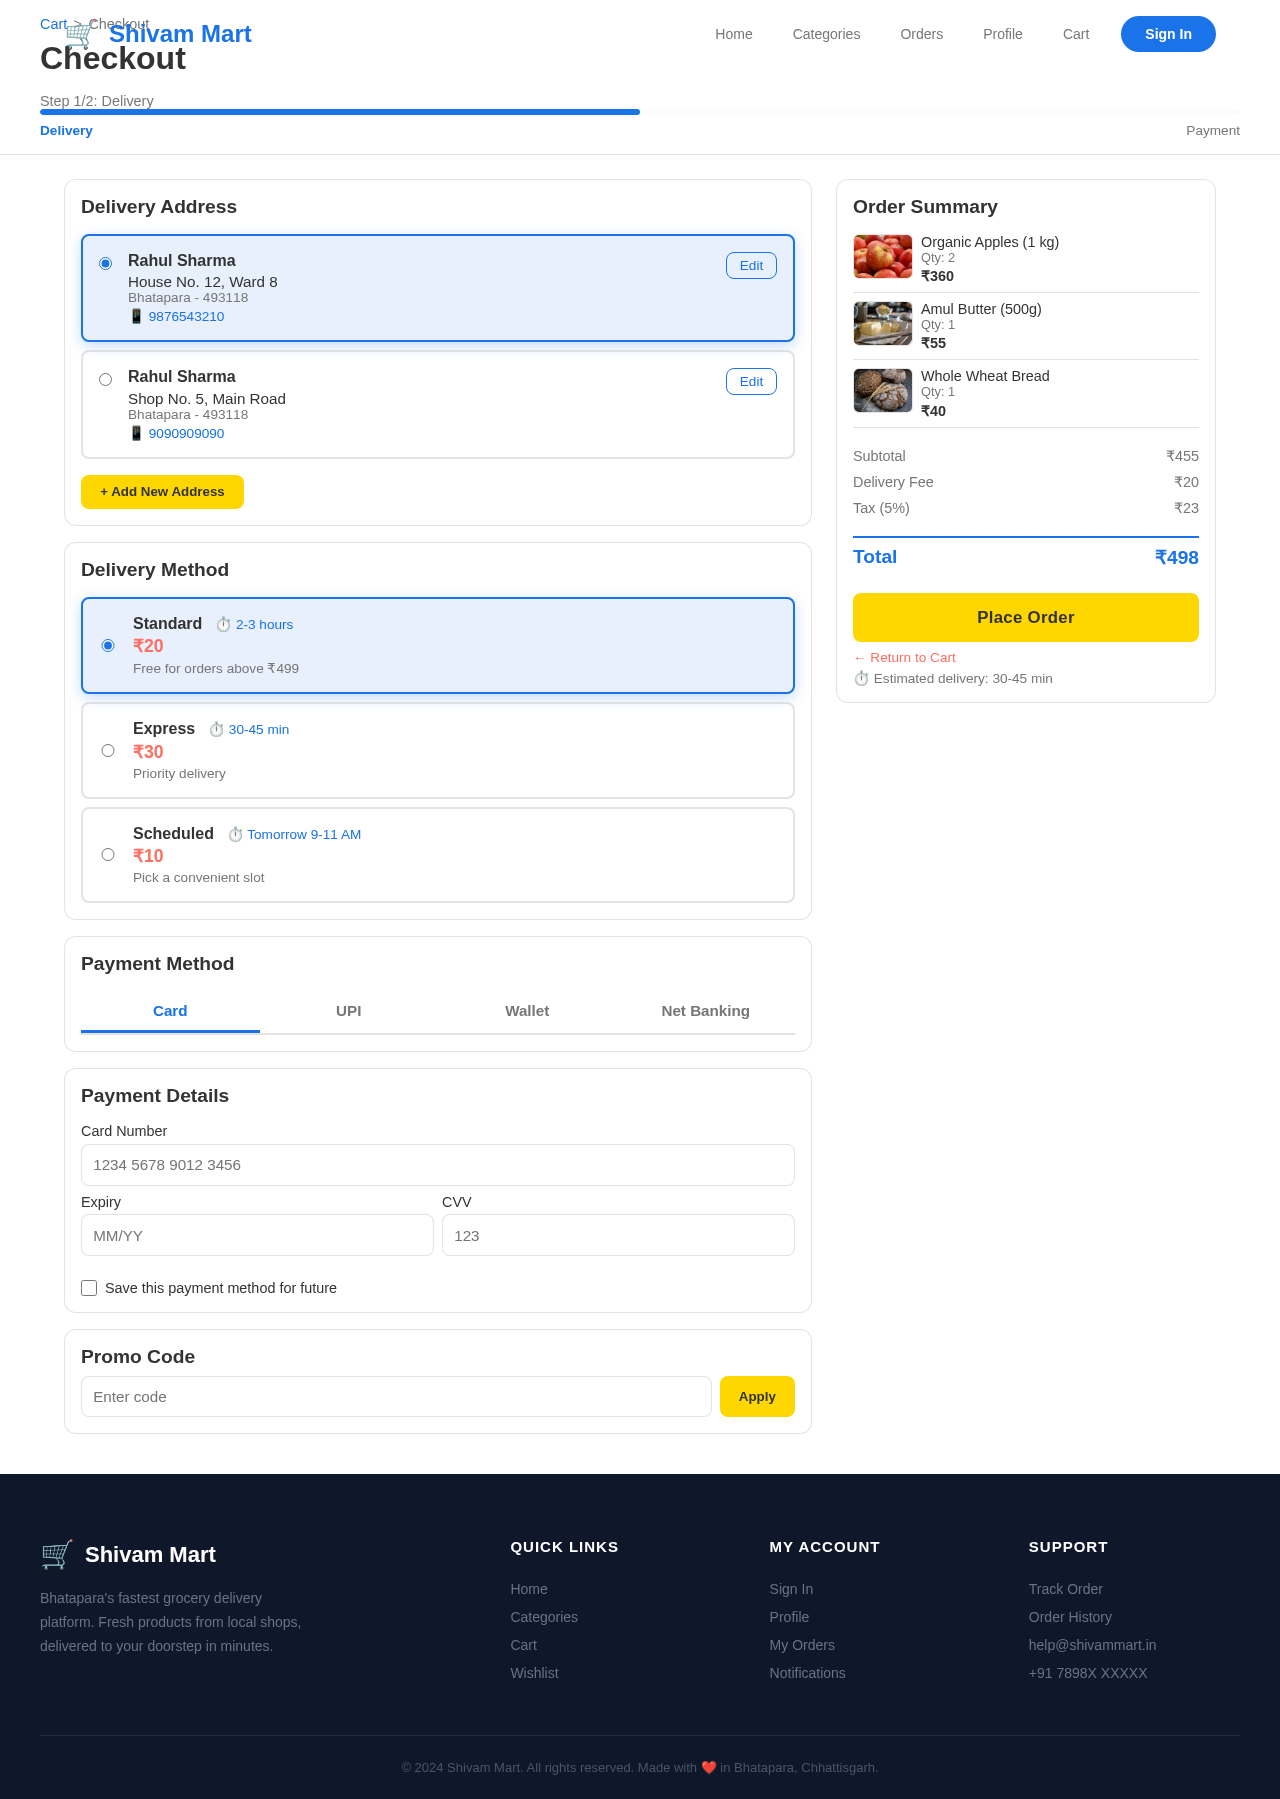This screenshot has width=1280, height=1799.
Task: Open footer Track Order link
Action: [1065, 1589]
